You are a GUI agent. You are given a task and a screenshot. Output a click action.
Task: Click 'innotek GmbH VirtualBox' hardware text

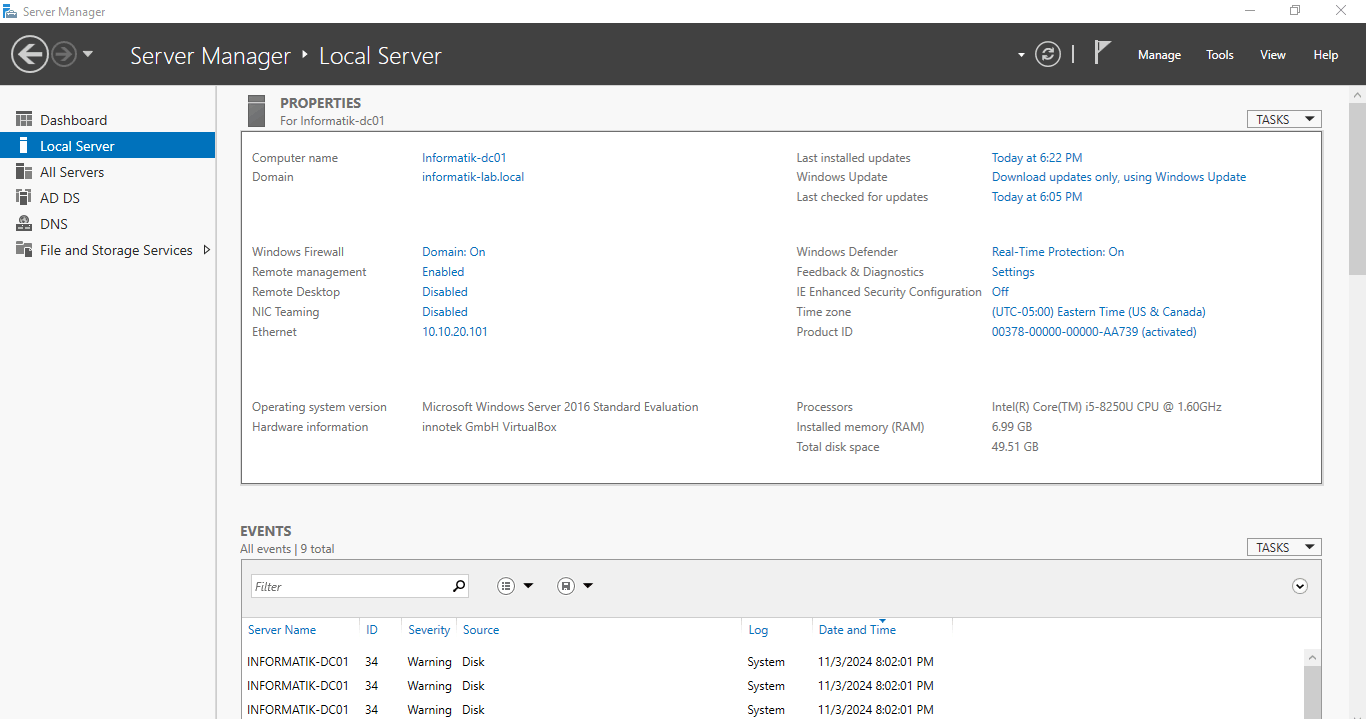pos(489,427)
